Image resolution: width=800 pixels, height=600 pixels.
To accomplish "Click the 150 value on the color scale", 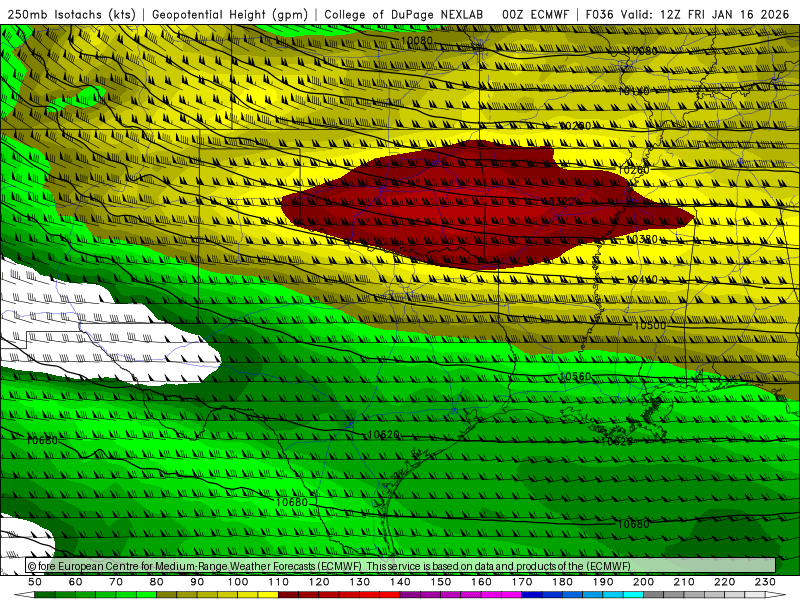I will click(441, 582).
